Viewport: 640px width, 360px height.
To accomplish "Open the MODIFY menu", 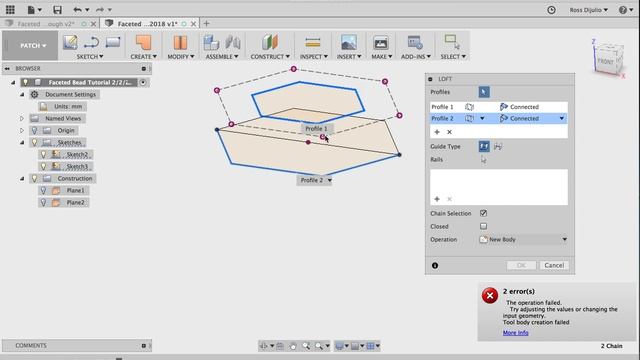I will (x=180, y=57).
